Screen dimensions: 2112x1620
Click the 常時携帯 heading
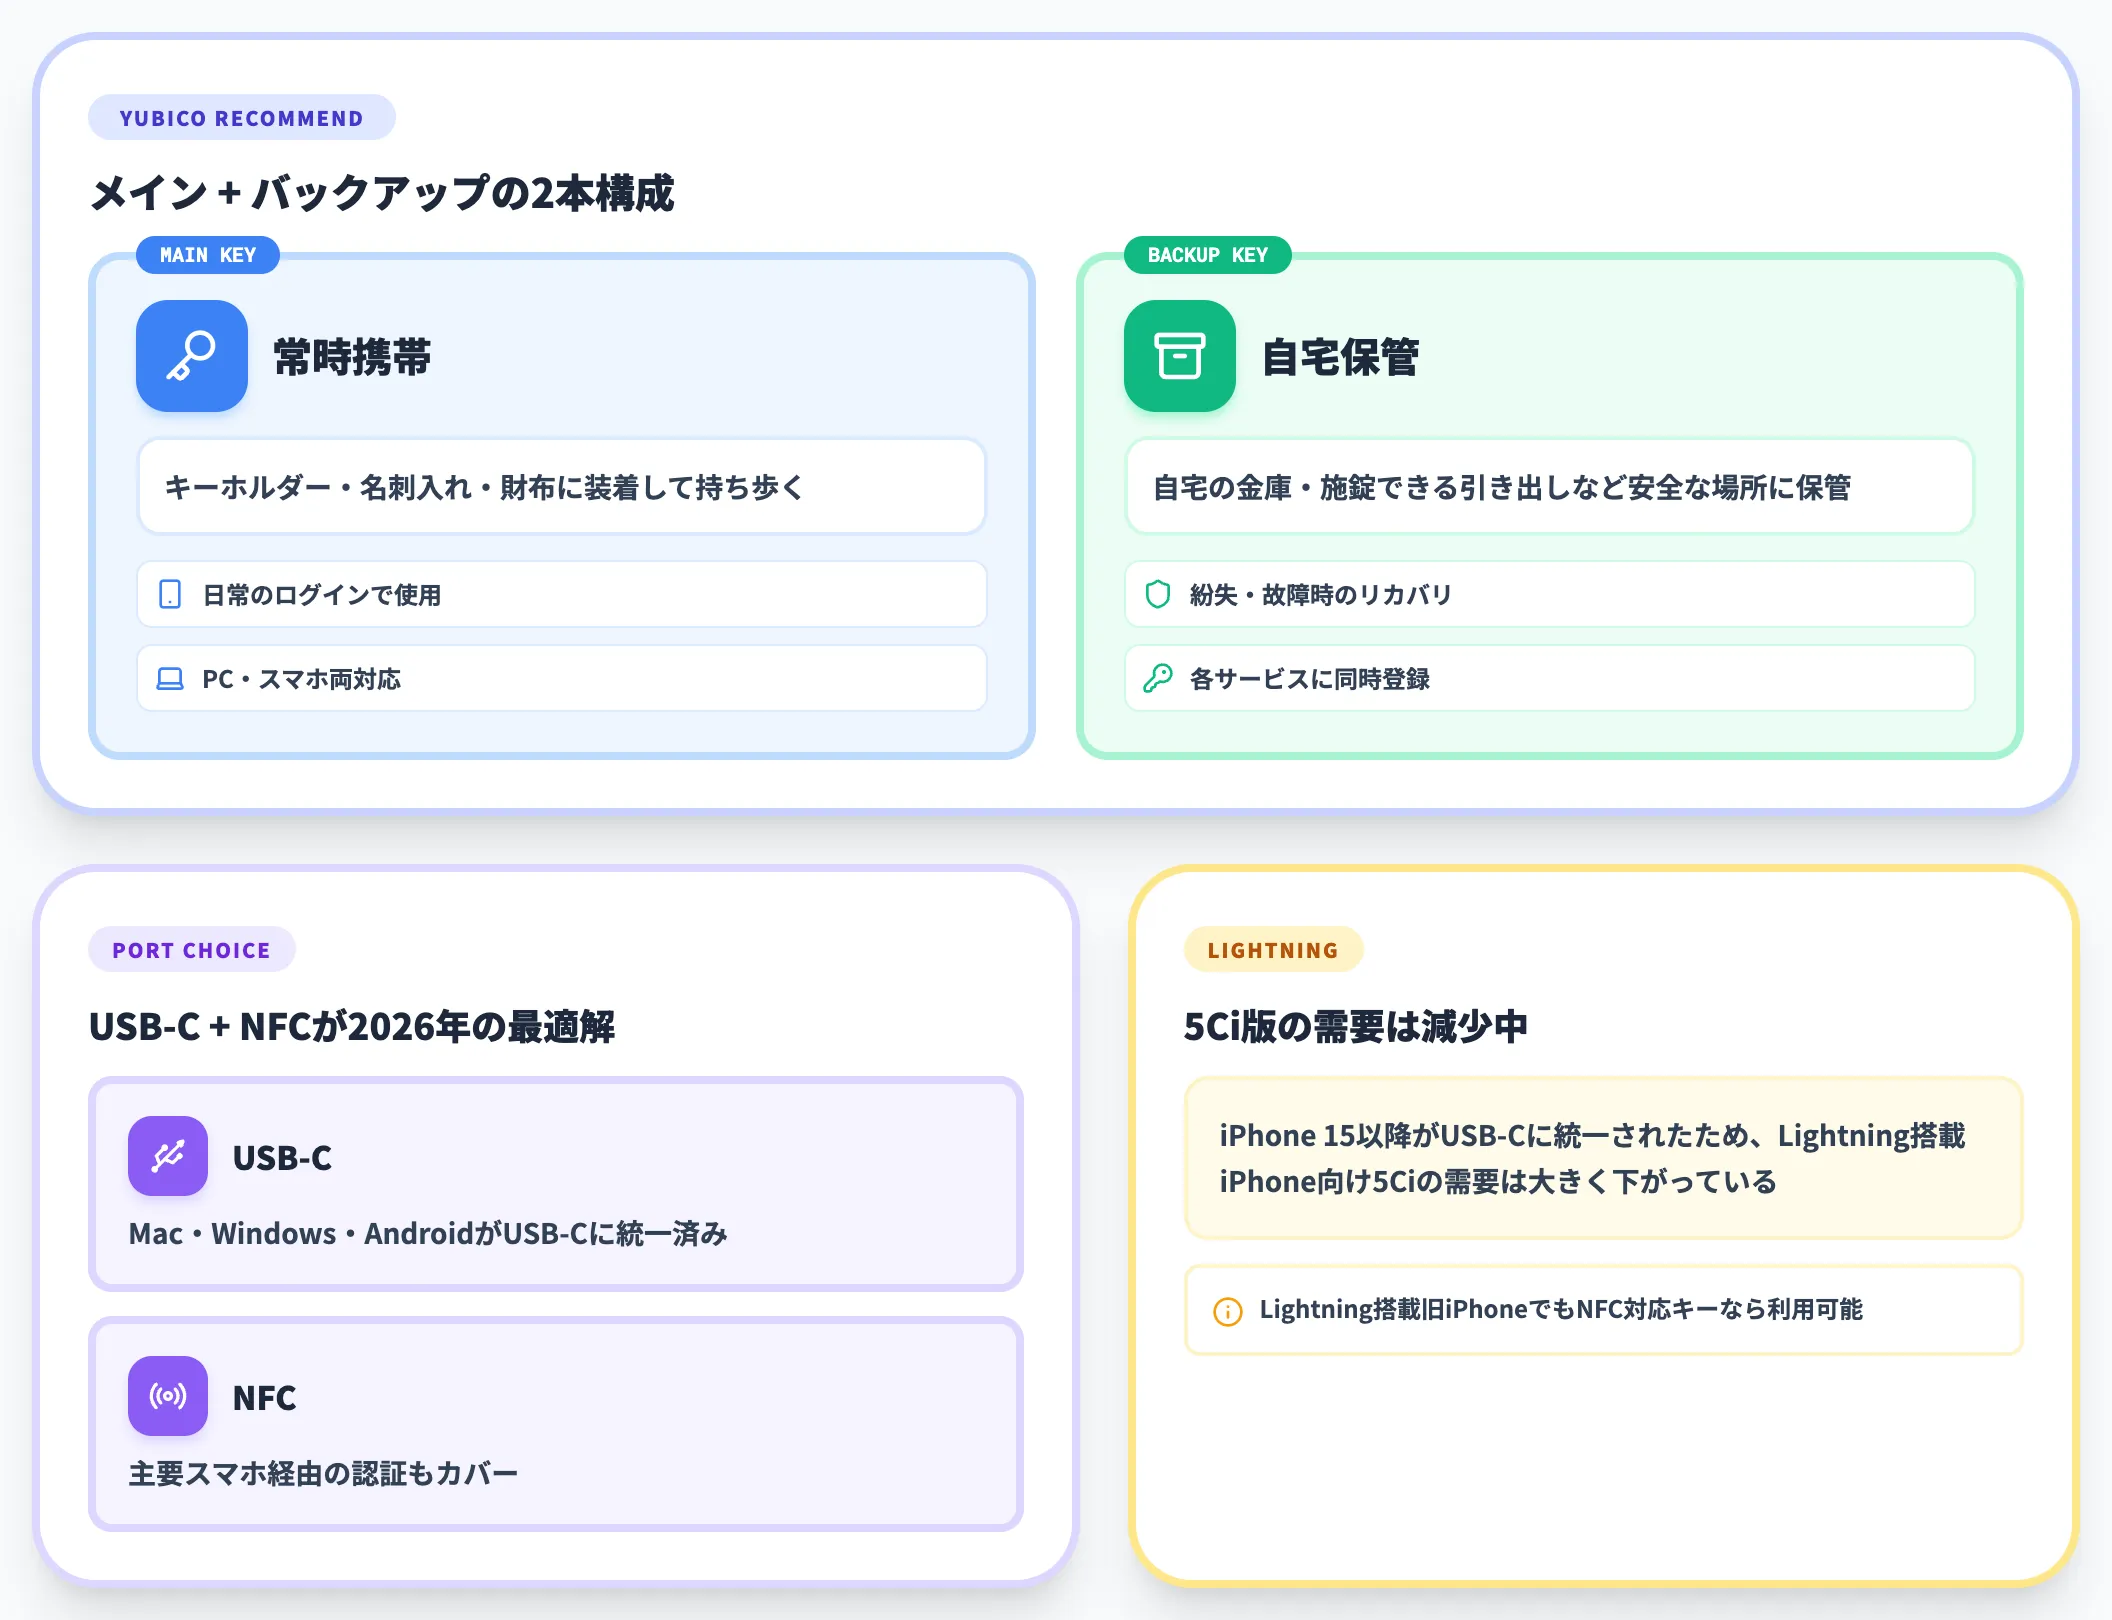click(x=352, y=357)
